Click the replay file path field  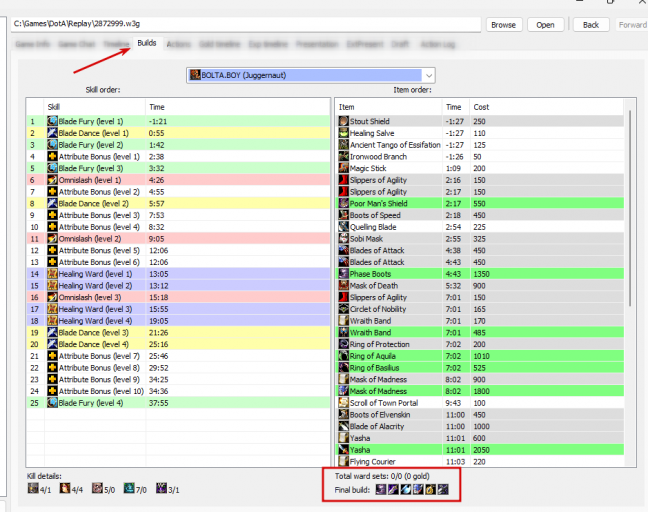(246, 24)
